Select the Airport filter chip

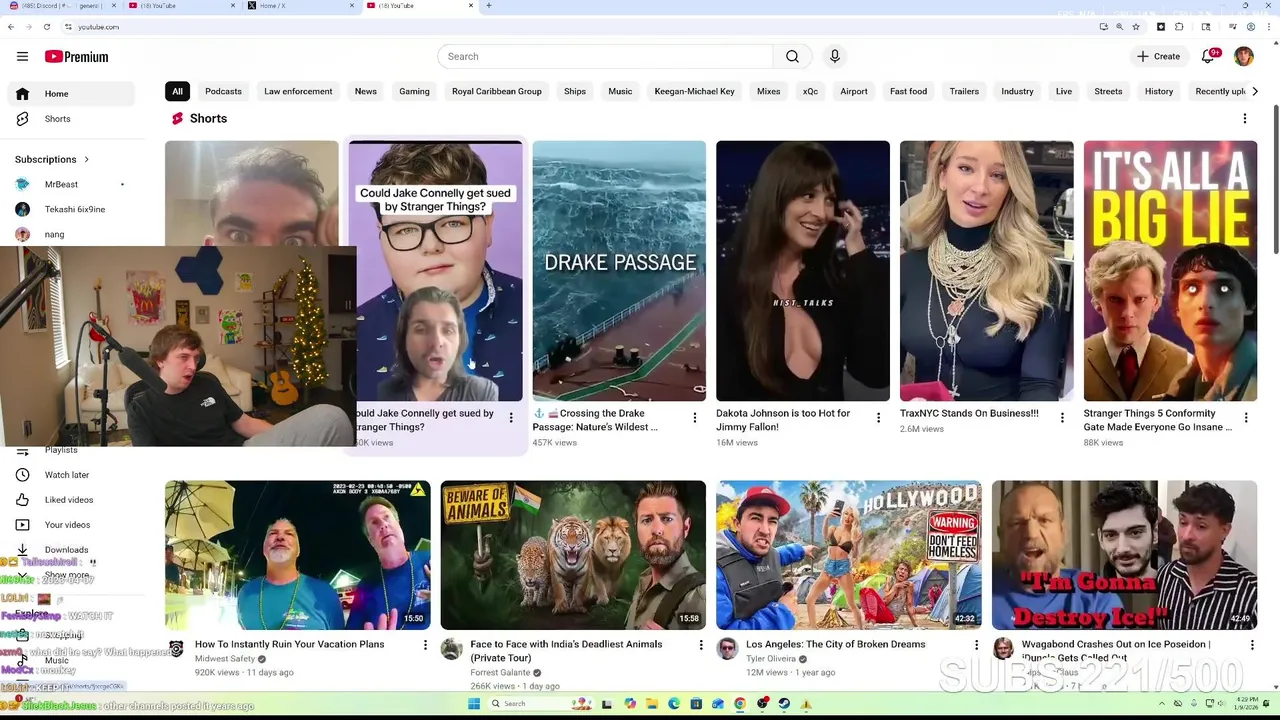click(x=854, y=92)
